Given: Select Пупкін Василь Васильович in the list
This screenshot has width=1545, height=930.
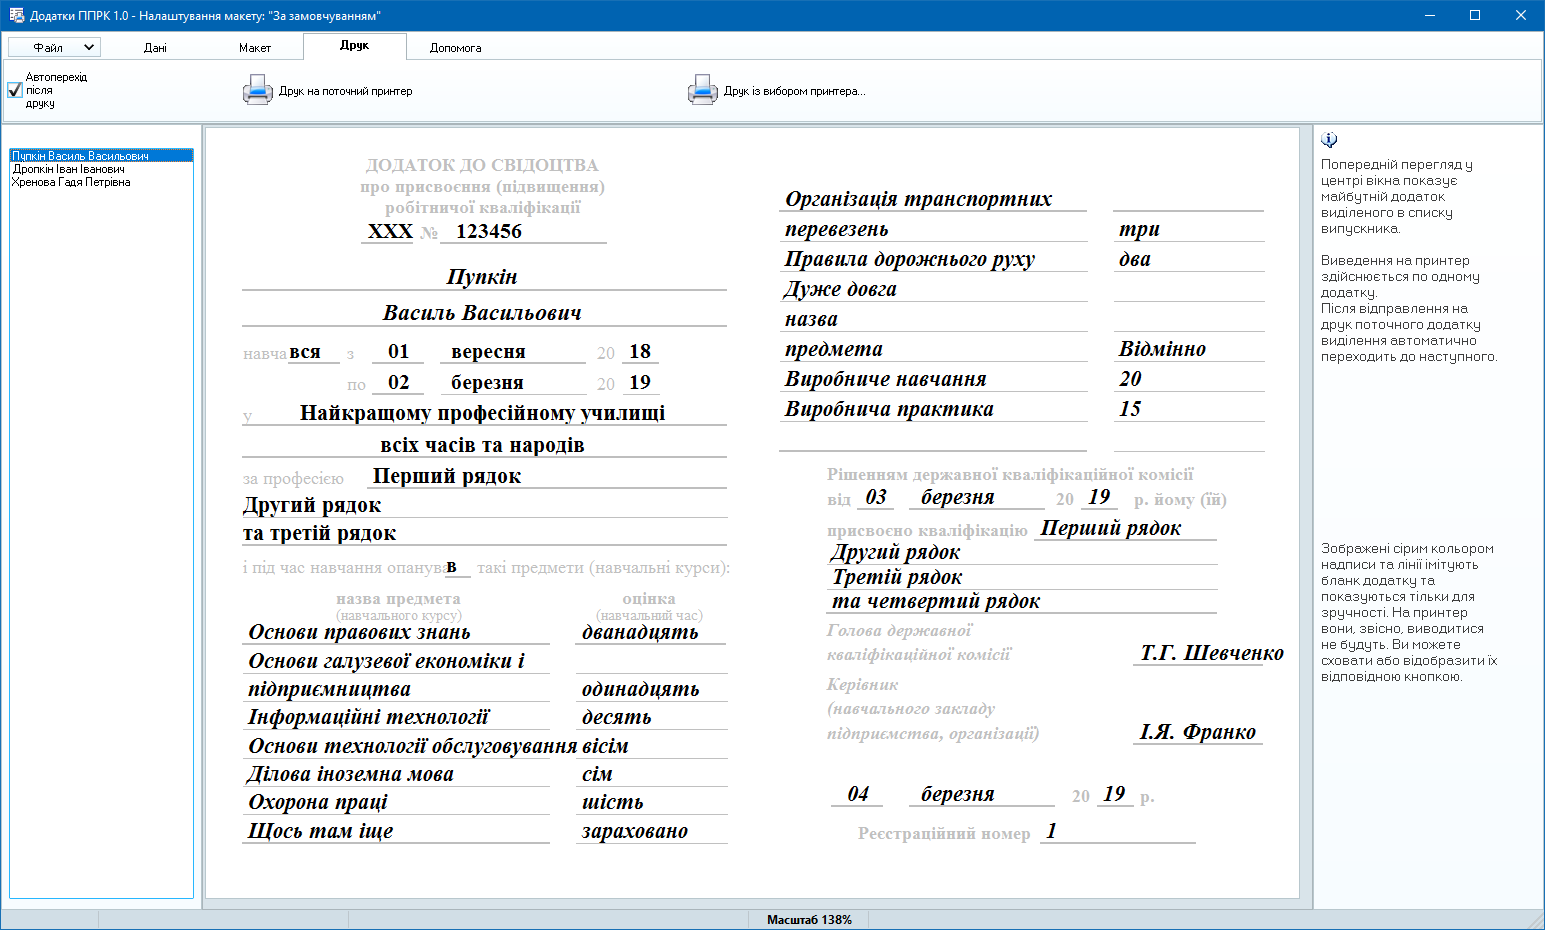Looking at the screenshot, I should pyautogui.click(x=81, y=156).
